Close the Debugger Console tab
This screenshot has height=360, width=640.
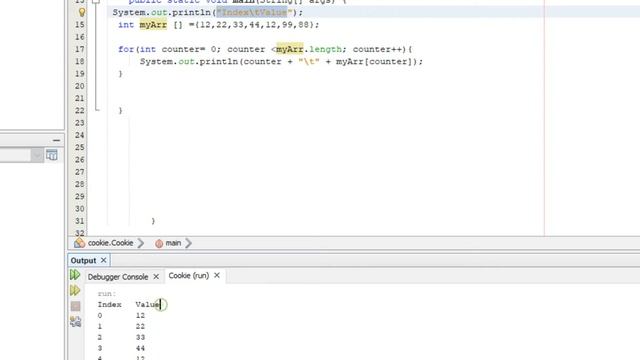coord(156,277)
